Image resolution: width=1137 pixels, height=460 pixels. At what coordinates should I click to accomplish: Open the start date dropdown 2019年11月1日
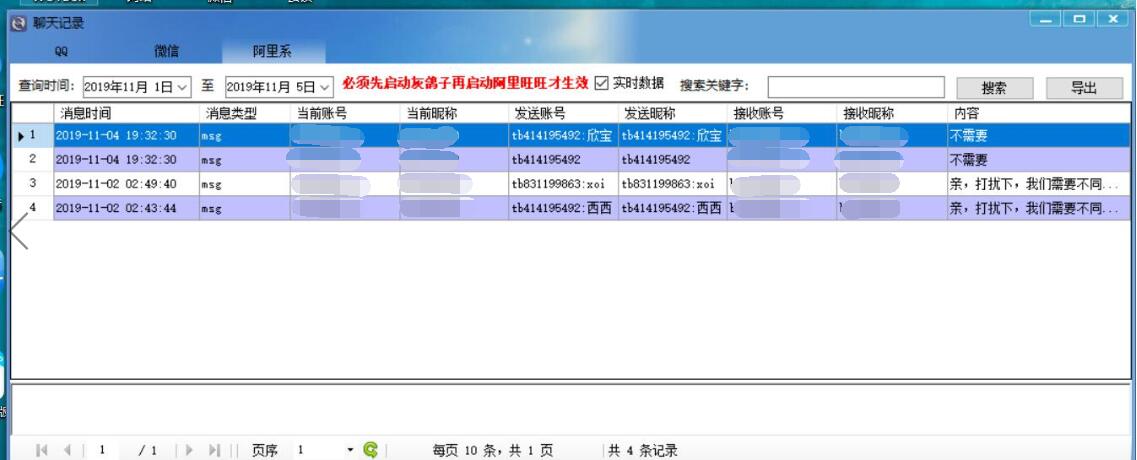182,88
